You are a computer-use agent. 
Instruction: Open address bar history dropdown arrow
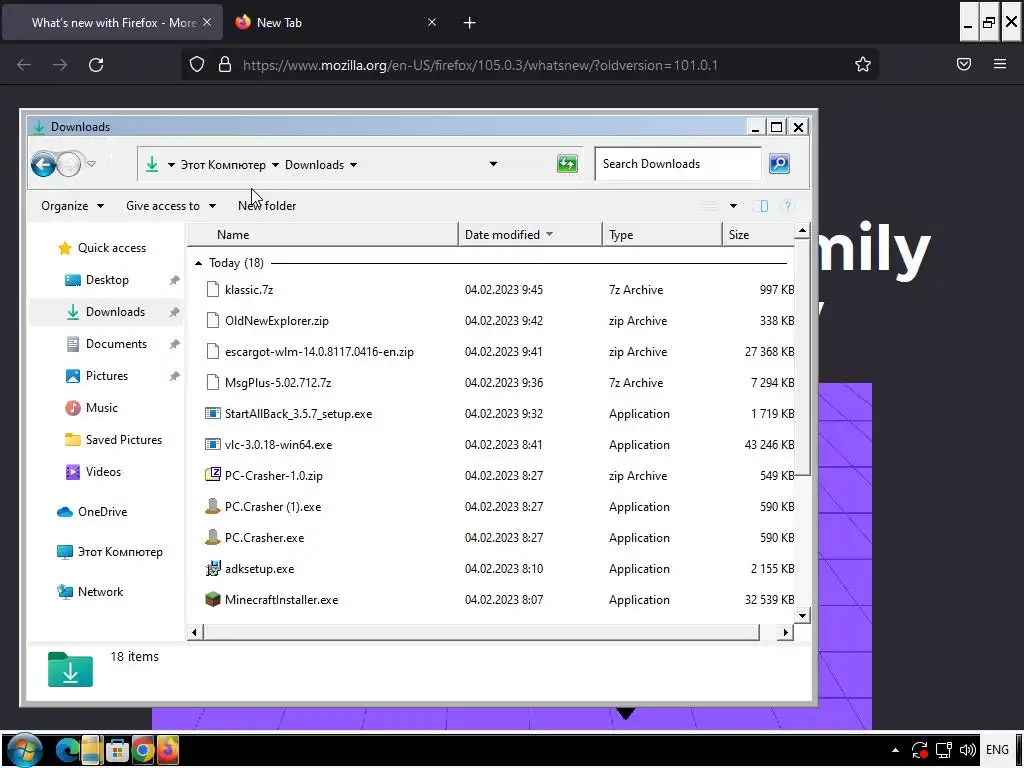(x=493, y=165)
